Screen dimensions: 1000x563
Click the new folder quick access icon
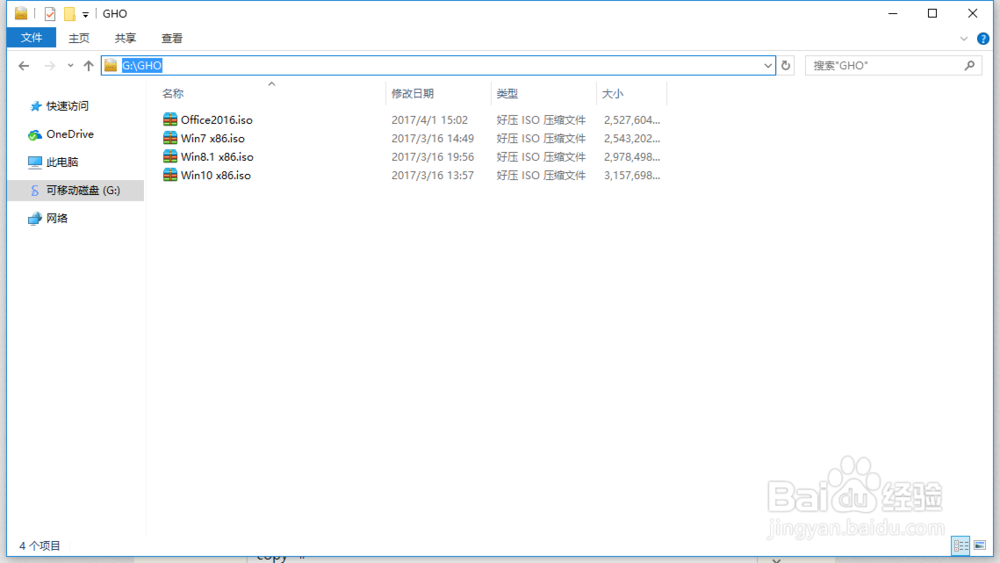(x=70, y=13)
